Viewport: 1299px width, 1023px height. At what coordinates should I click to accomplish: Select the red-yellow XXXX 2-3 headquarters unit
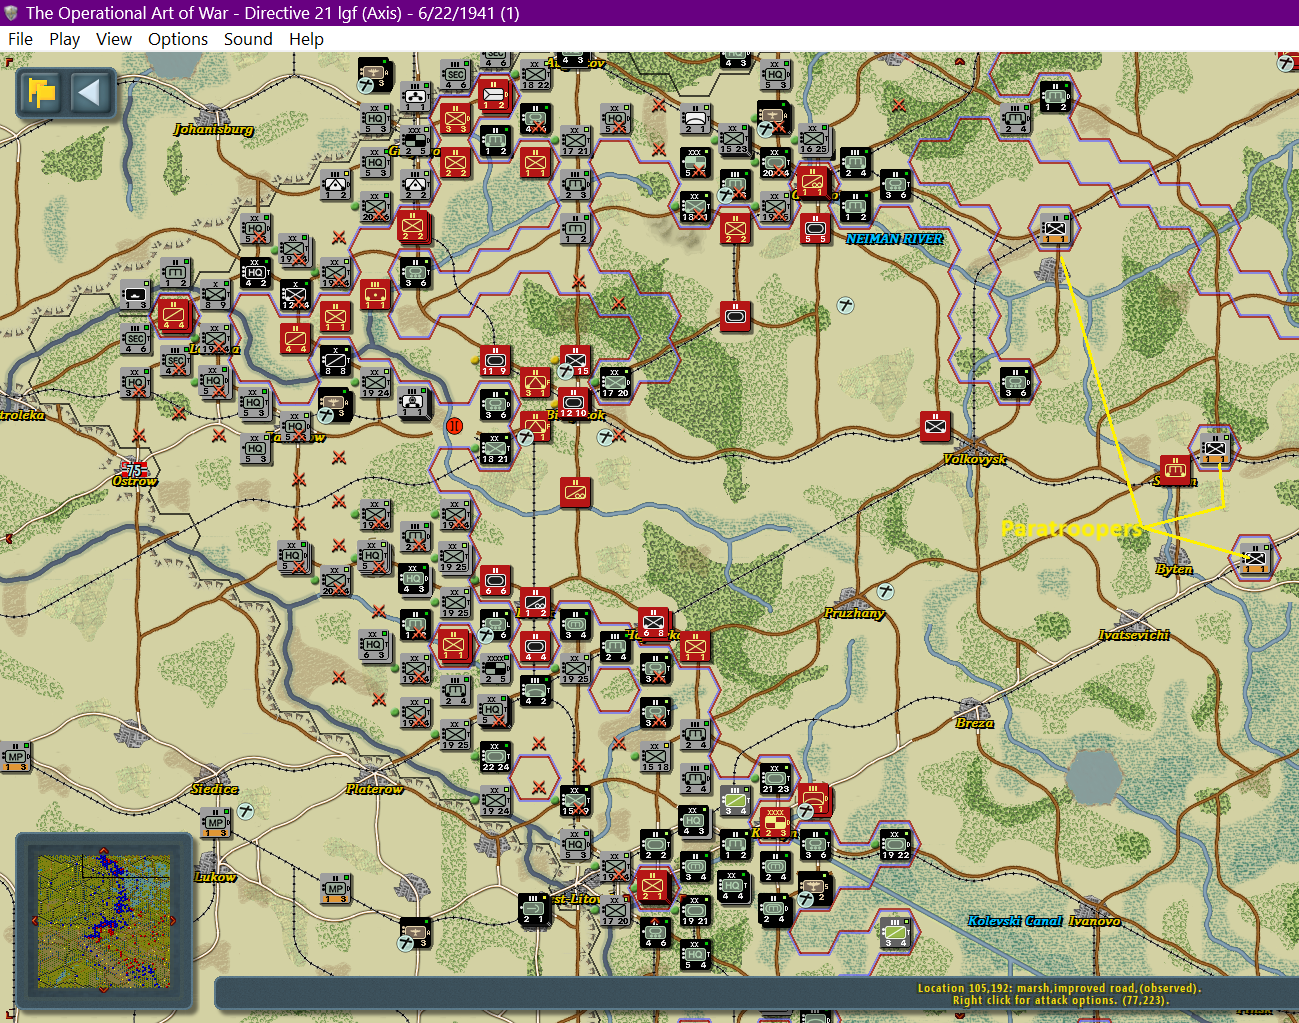click(775, 823)
